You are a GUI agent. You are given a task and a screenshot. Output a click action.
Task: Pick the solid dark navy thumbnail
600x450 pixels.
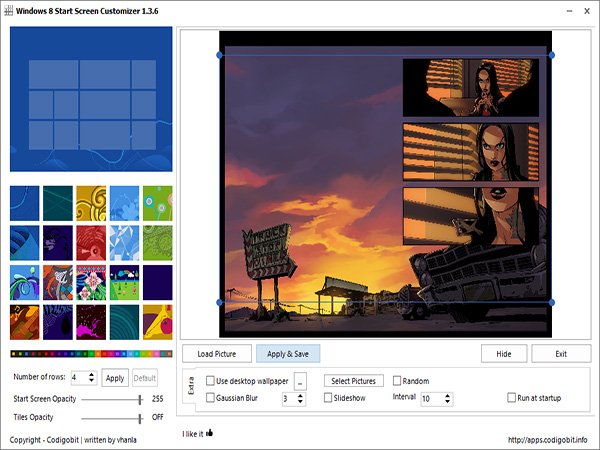[158, 283]
